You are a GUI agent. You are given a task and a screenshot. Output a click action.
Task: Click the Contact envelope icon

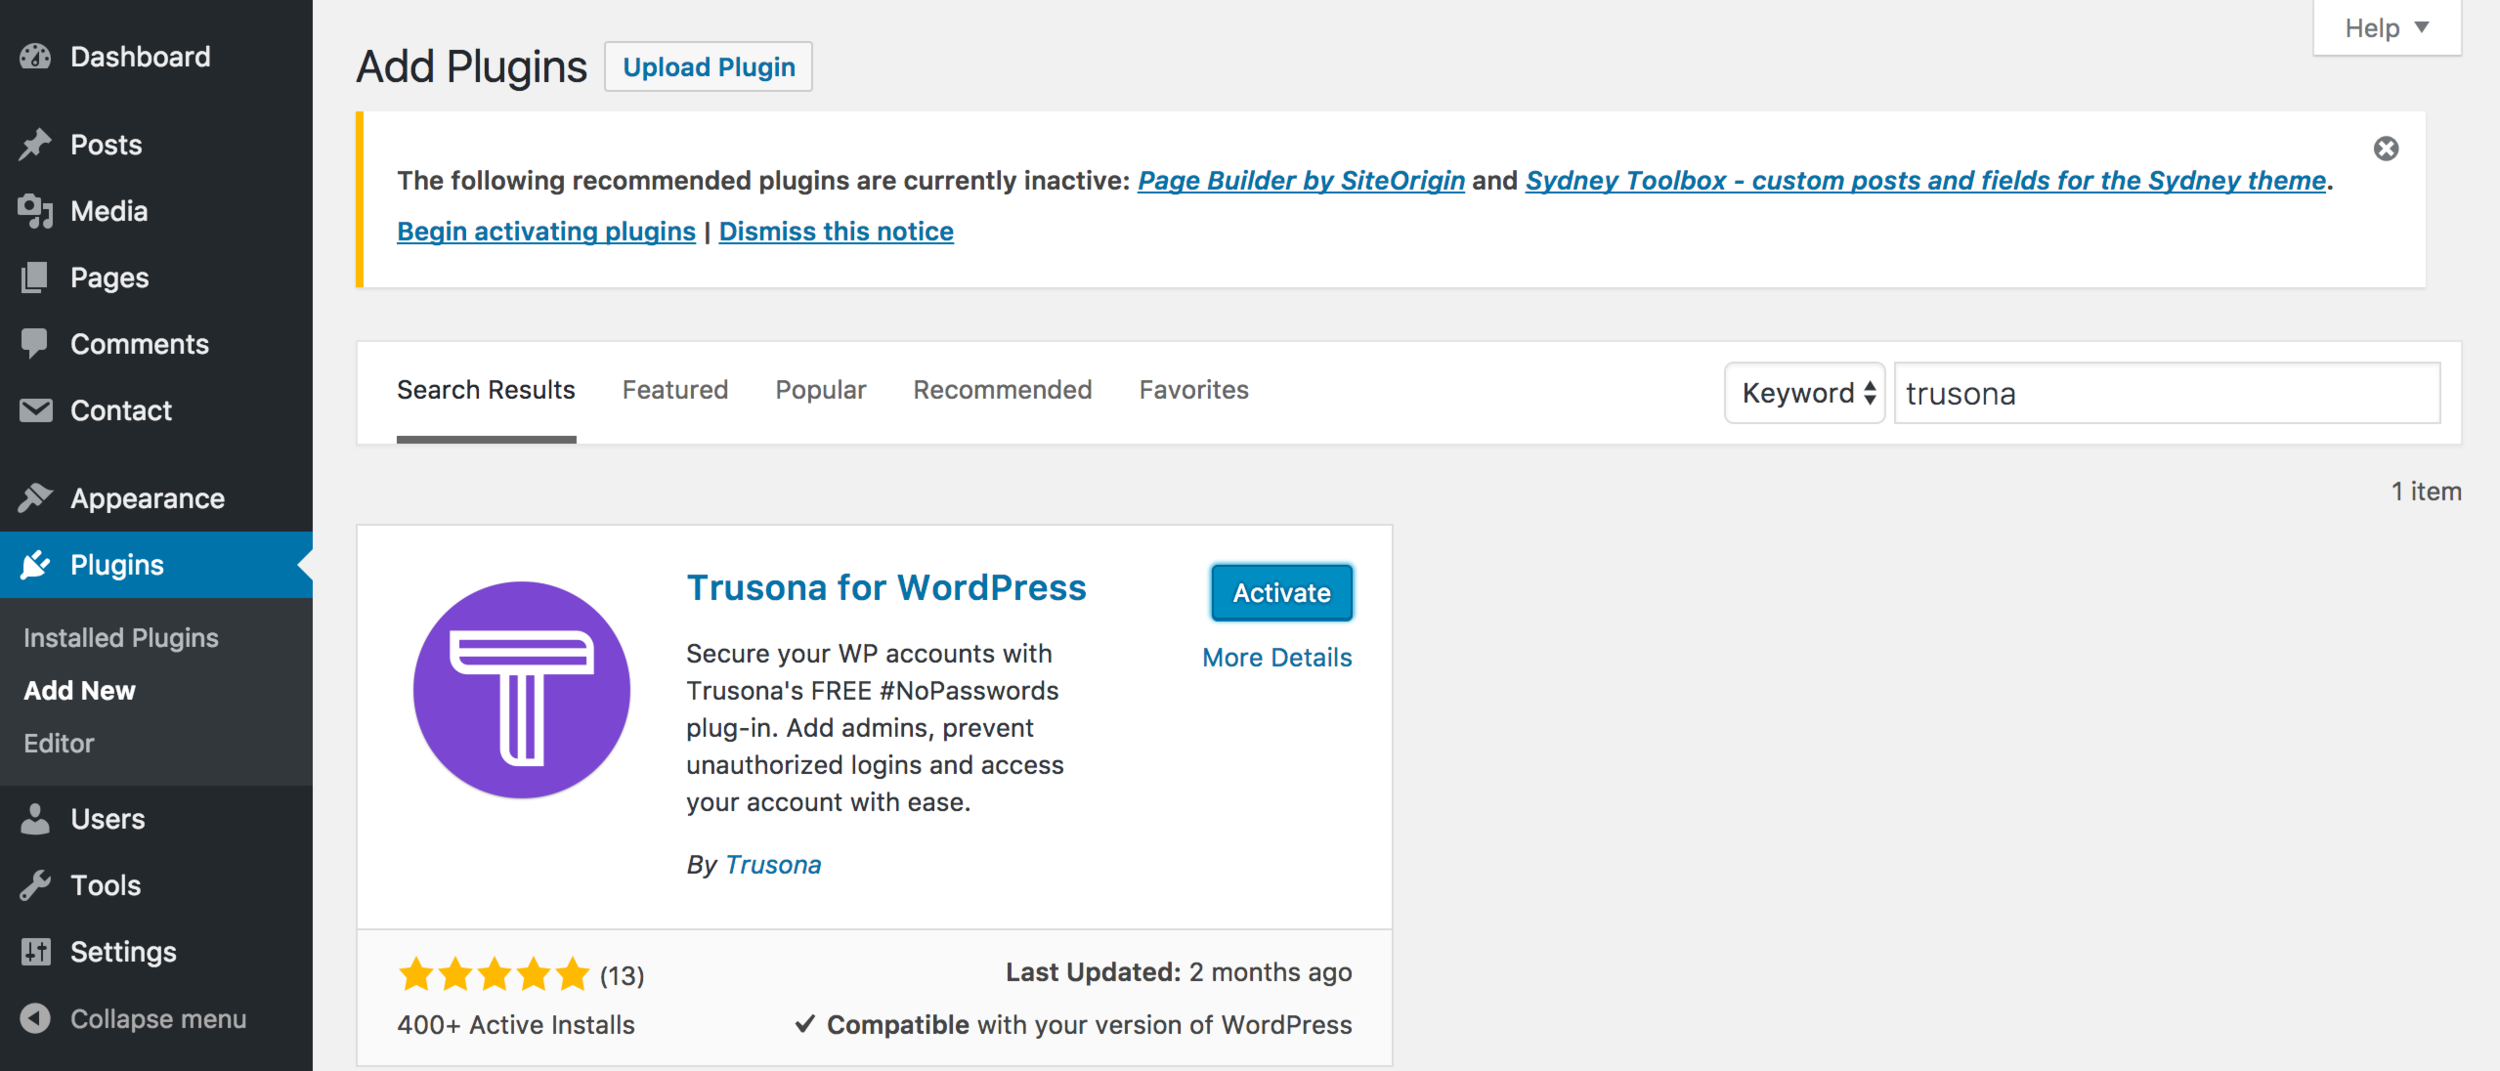pos(35,410)
